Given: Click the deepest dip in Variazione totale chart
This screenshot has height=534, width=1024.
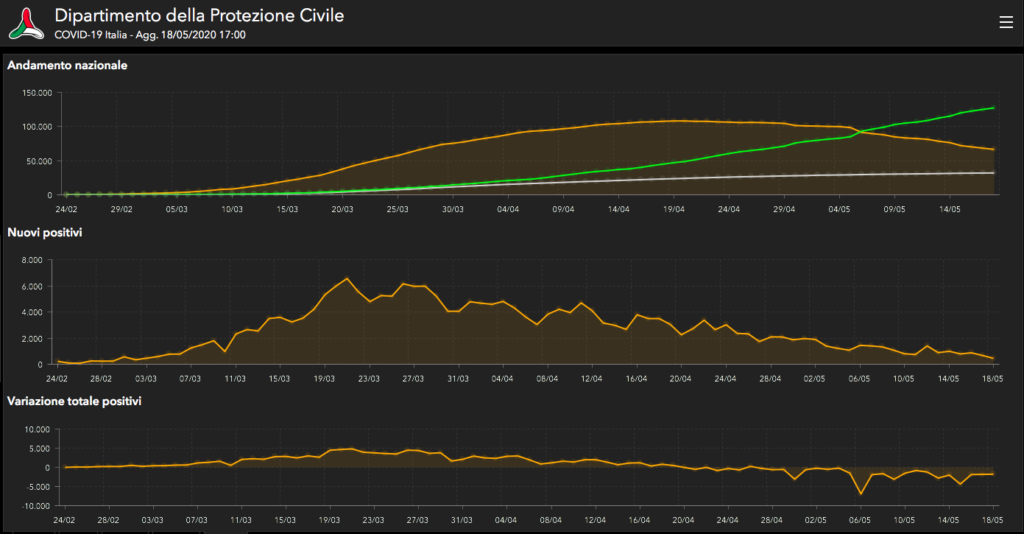Looking at the screenshot, I should [x=860, y=493].
